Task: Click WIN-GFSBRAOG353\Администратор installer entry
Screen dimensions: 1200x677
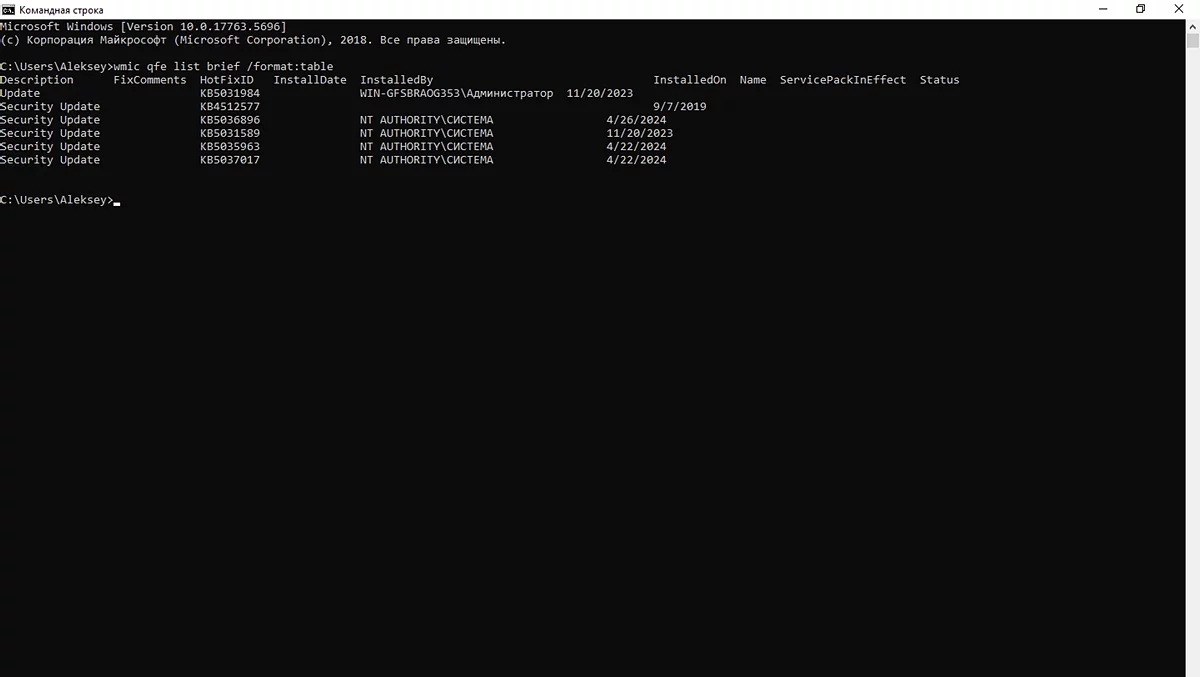Action: pos(456,93)
